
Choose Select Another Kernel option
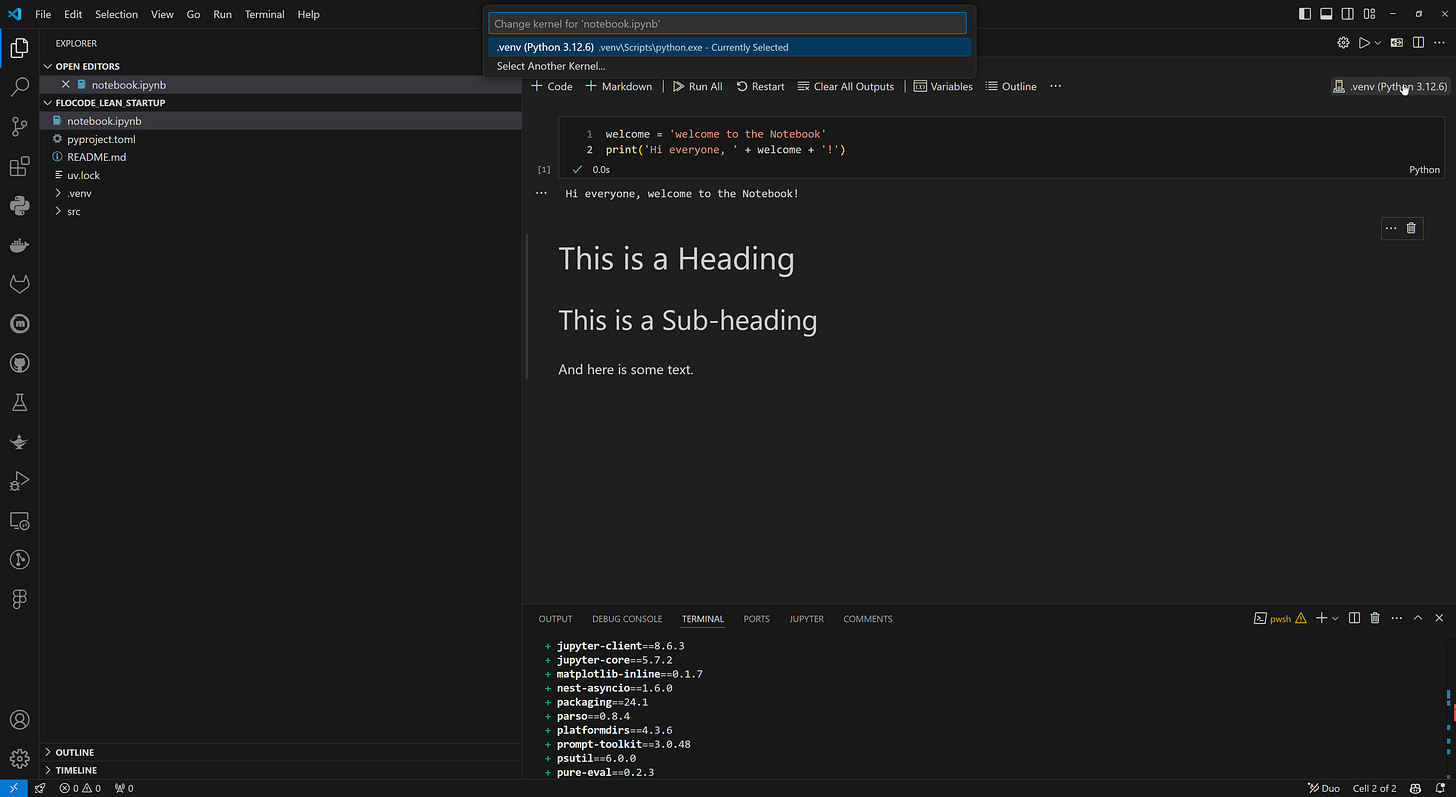click(729, 66)
